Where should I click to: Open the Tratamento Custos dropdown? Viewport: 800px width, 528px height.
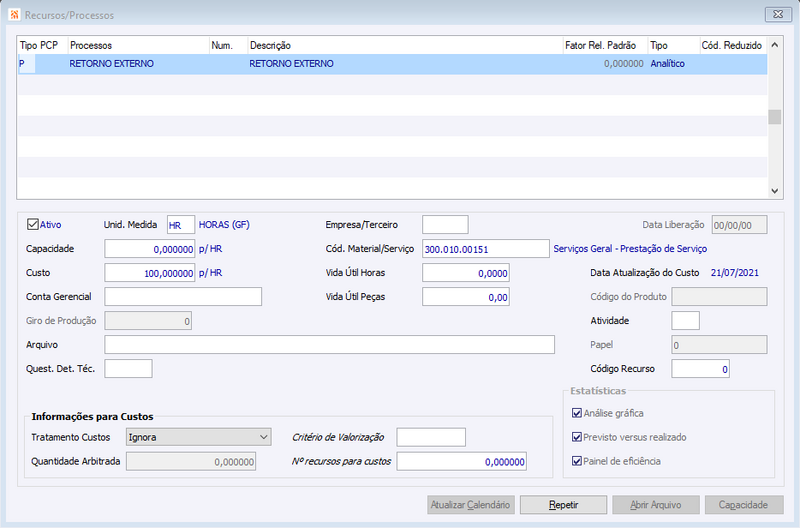[199, 437]
